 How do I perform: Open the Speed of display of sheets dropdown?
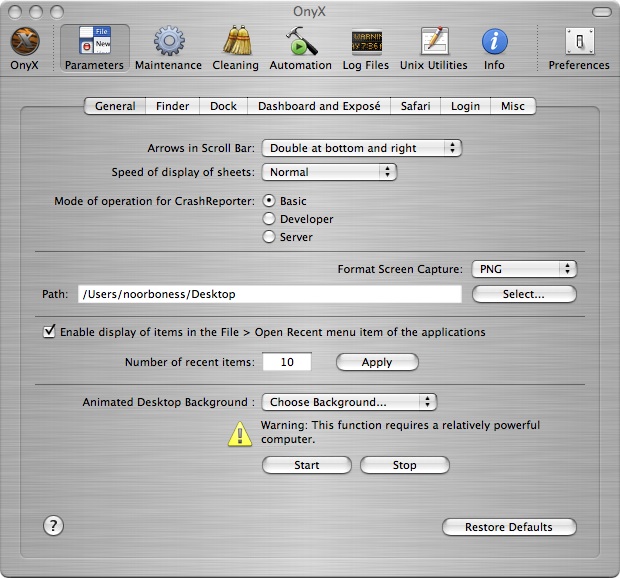329,172
